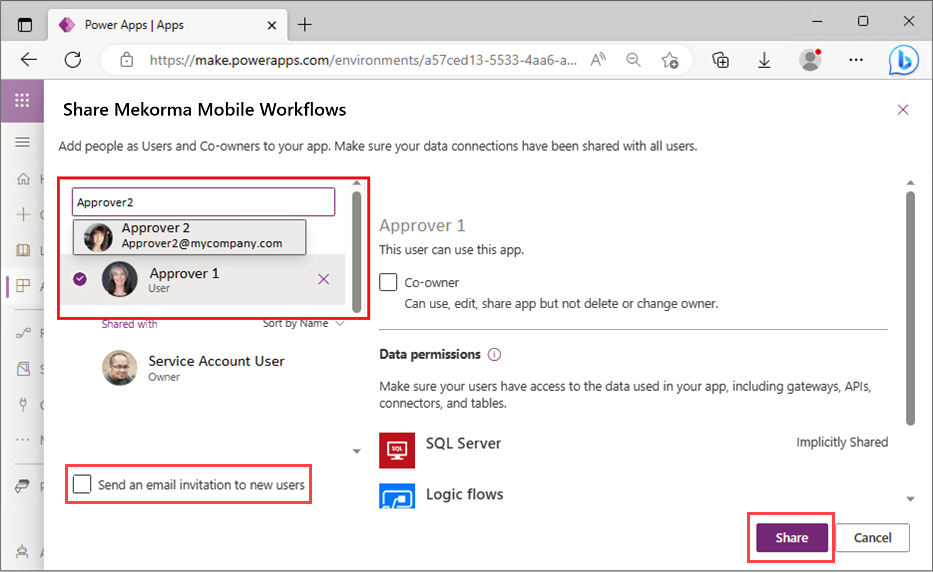Close the Power Apps browser tab

coord(271,25)
